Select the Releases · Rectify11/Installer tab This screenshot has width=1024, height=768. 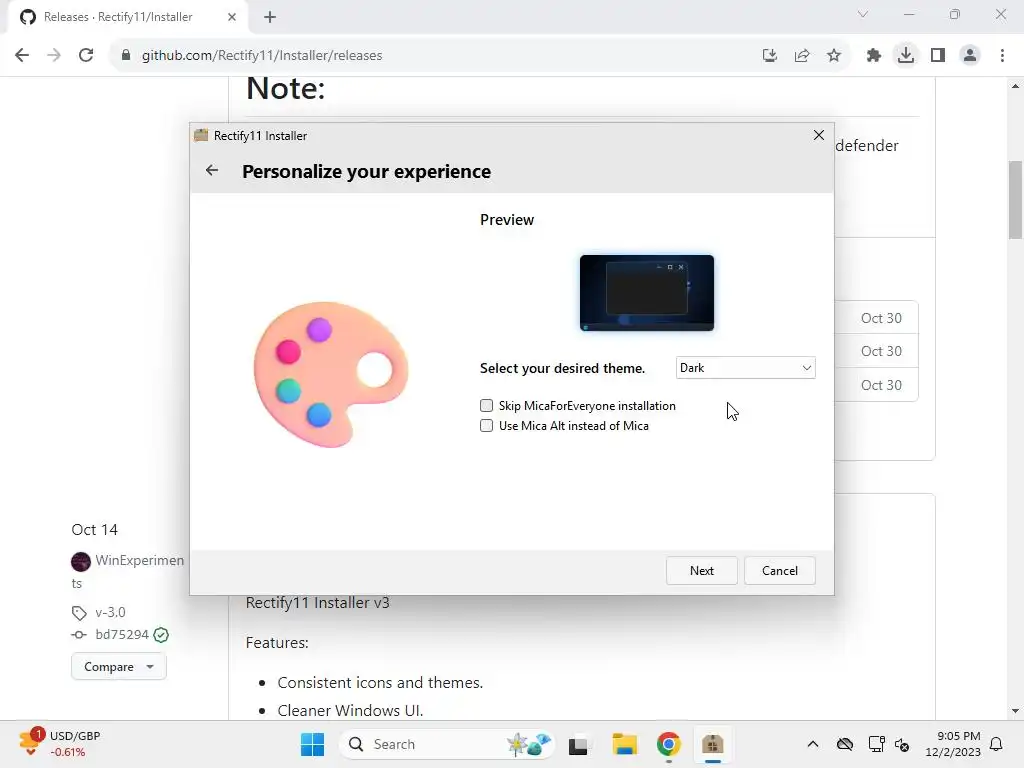[x=118, y=17]
